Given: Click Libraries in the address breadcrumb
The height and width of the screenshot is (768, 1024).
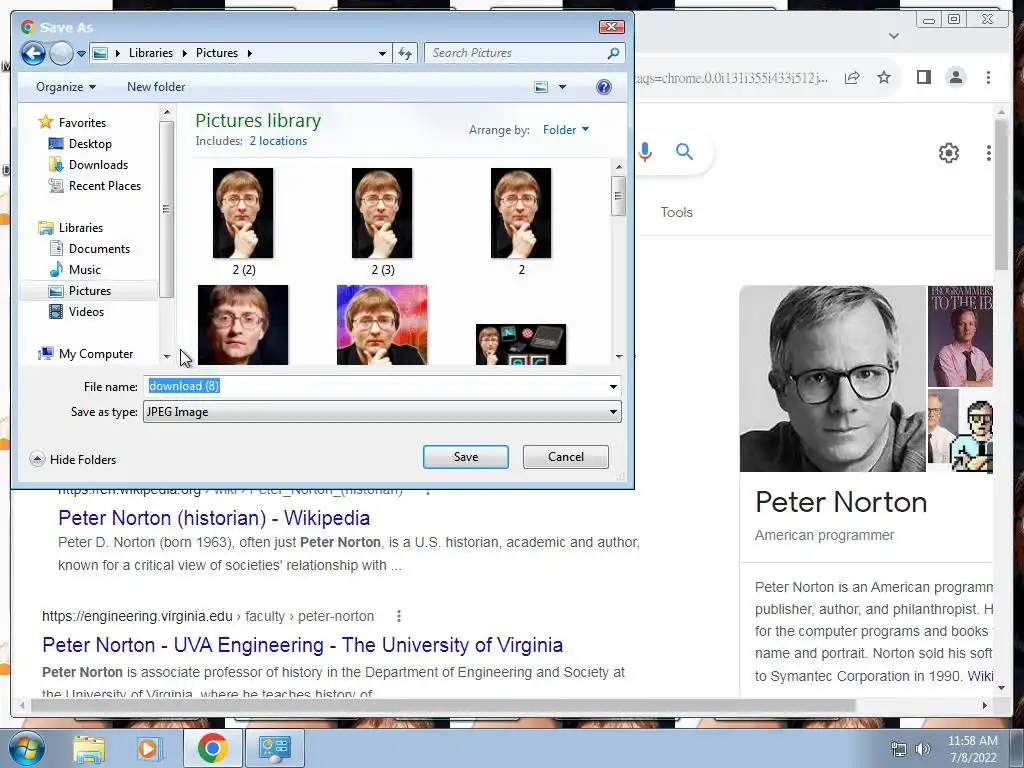Looking at the screenshot, I should click(x=151, y=53).
